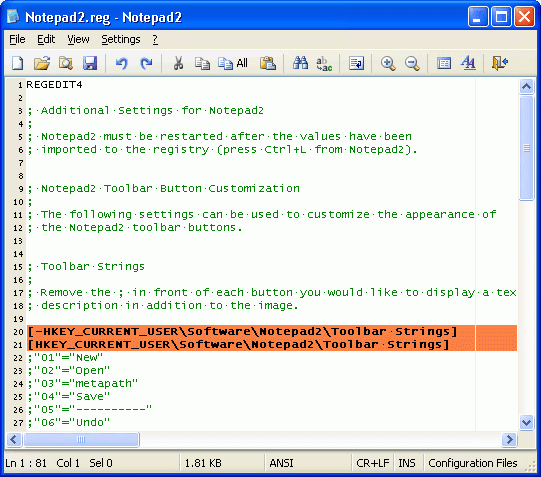Toggle word wrap toolbar icon
This screenshot has width=541, height=477.
(356, 63)
